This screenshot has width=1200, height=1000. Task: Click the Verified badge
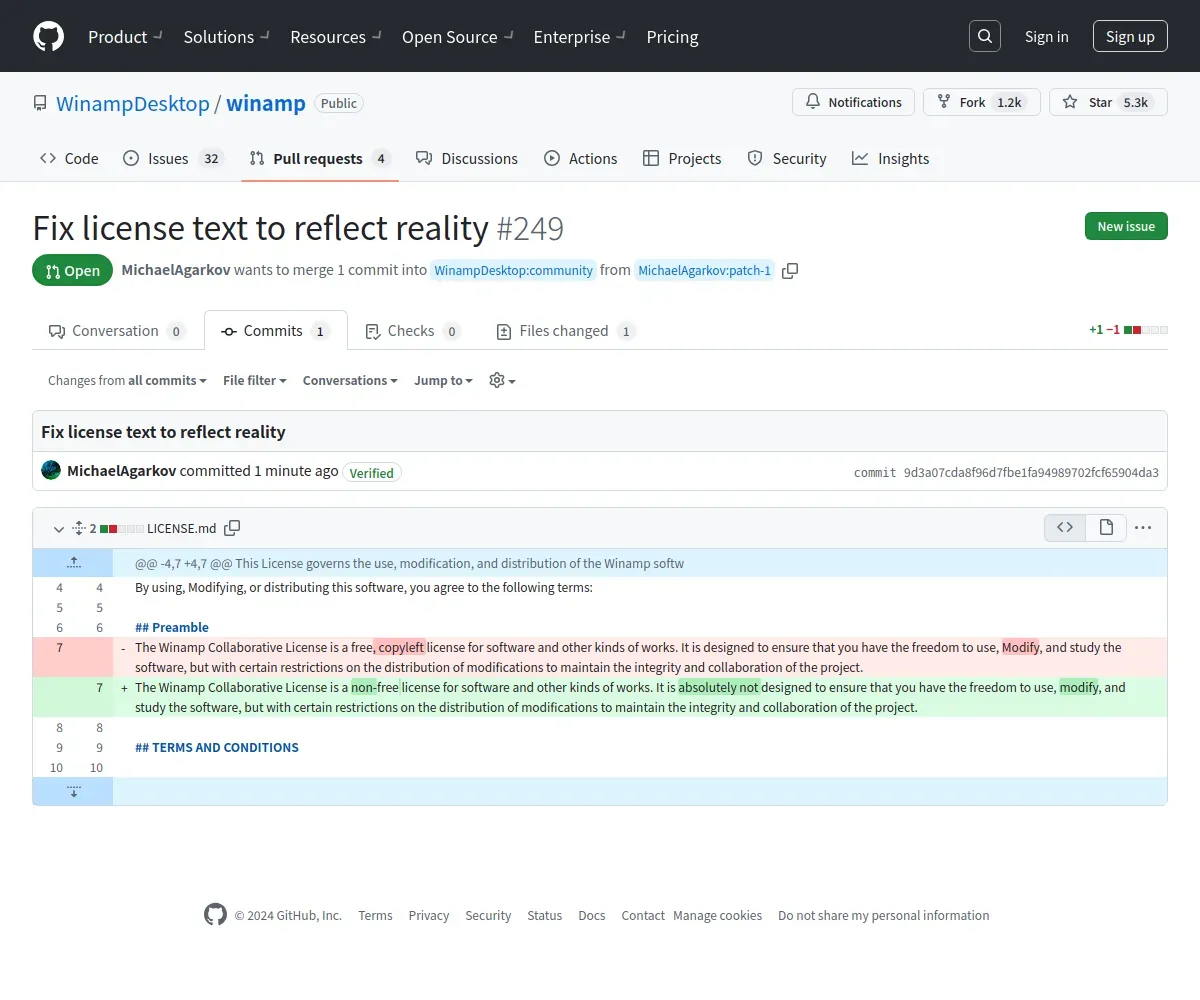coord(372,473)
